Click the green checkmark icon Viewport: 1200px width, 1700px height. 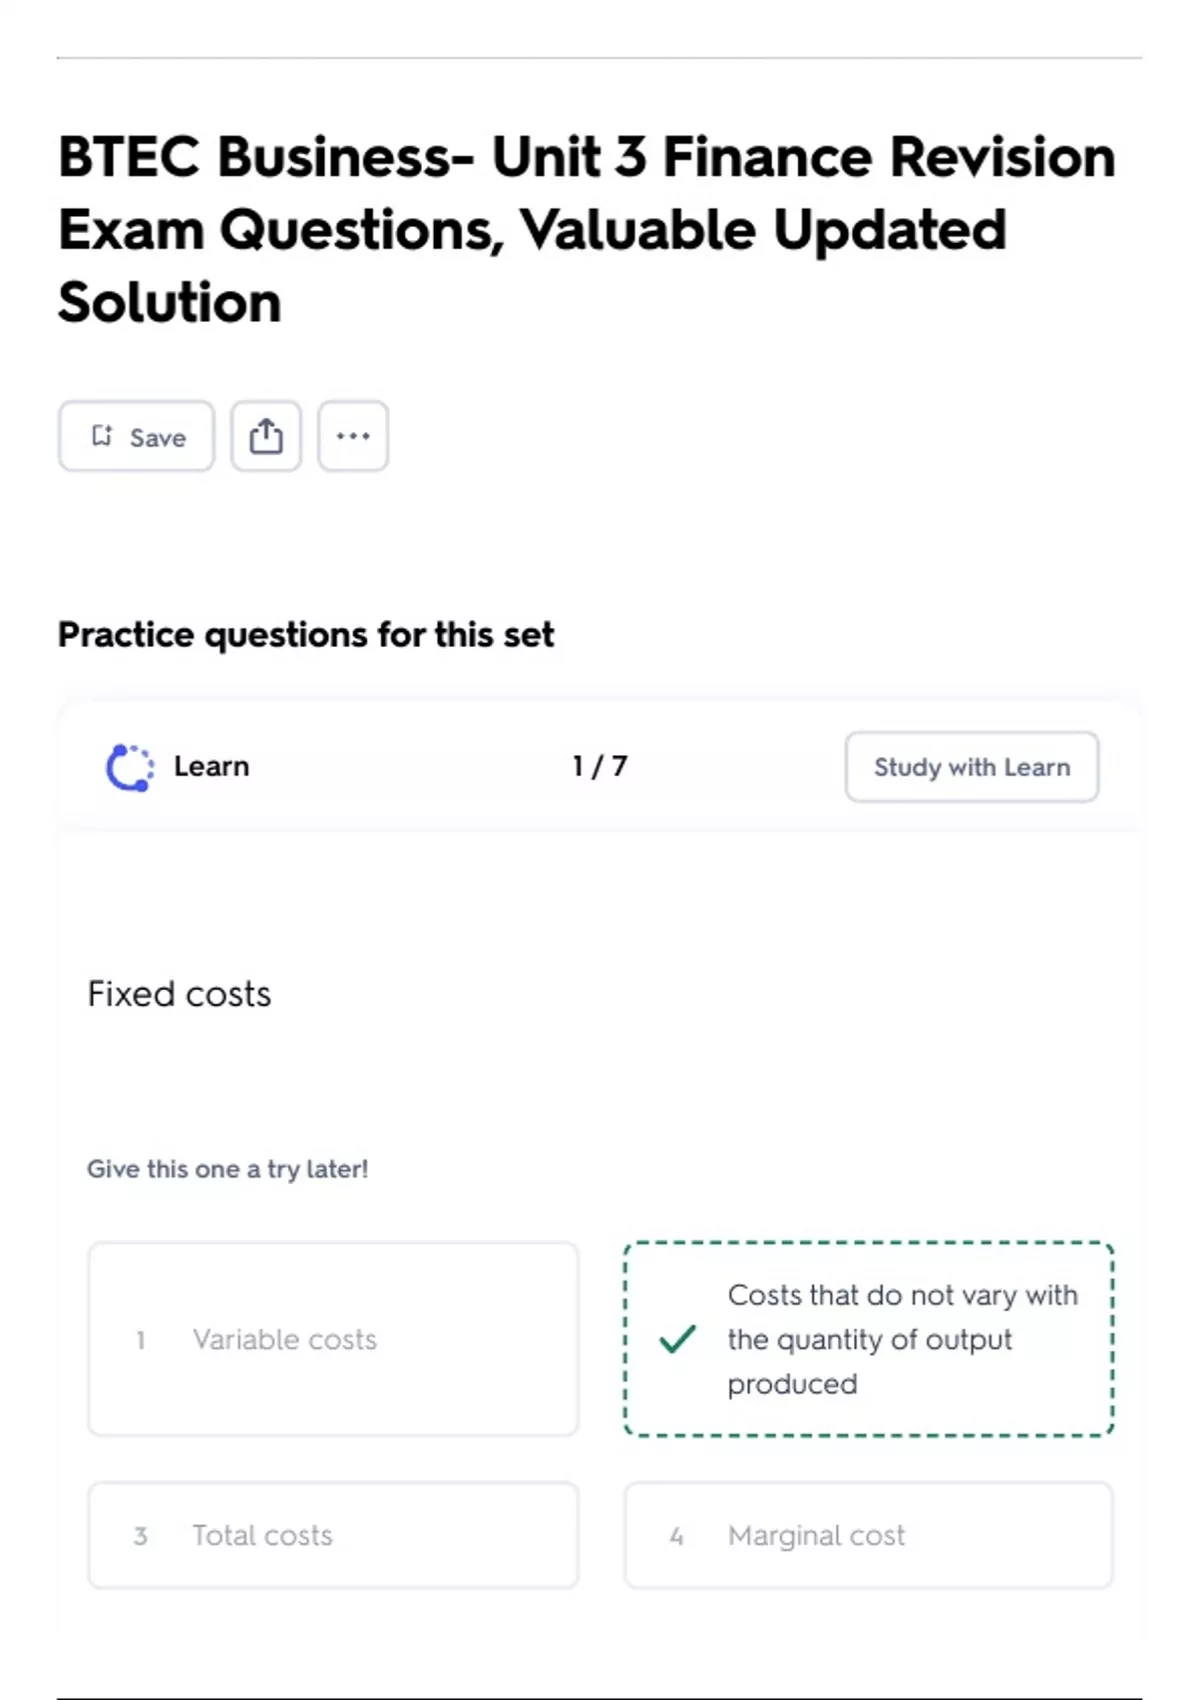(677, 1339)
